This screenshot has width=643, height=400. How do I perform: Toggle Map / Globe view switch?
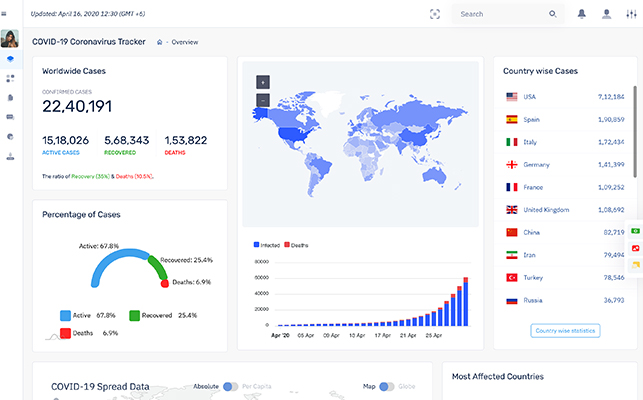(387, 385)
